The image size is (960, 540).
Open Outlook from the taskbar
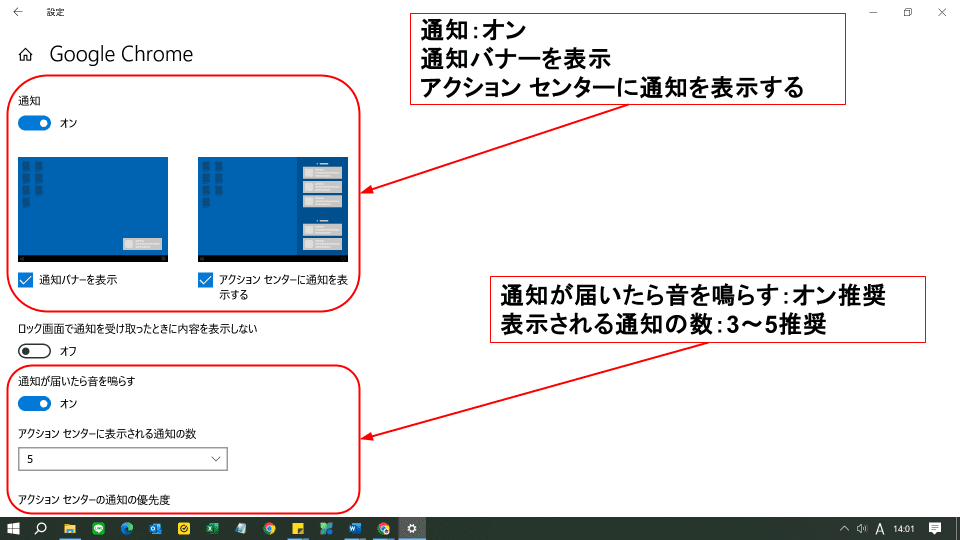point(155,528)
